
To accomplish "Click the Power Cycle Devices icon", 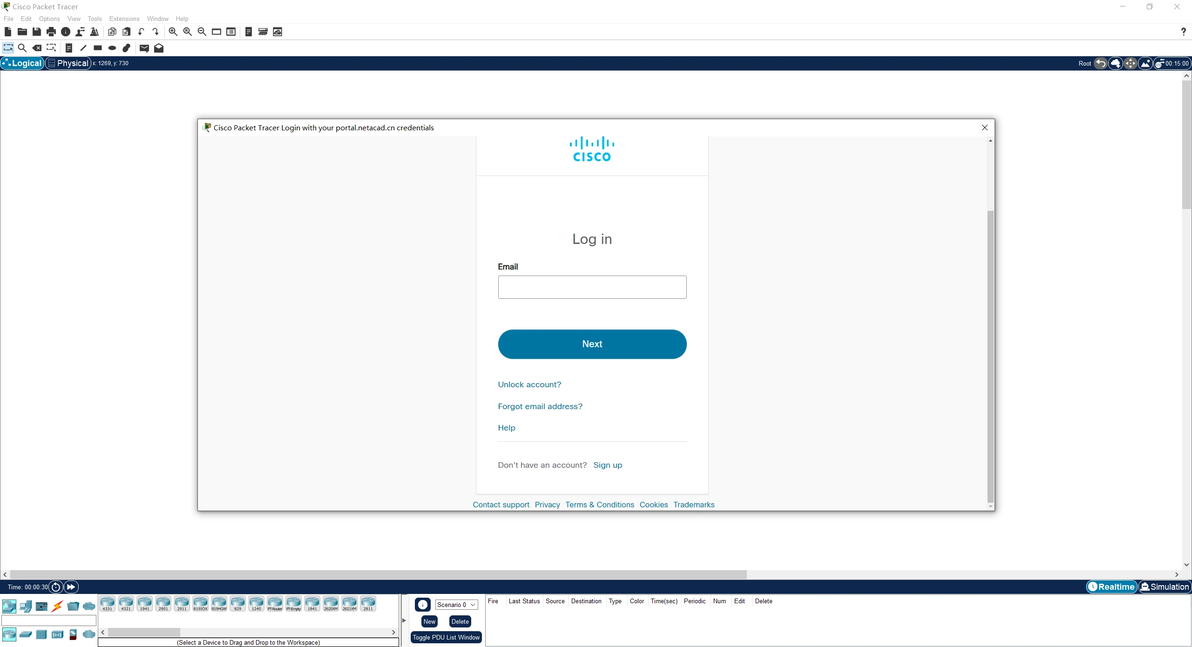I will pos(55,587).
